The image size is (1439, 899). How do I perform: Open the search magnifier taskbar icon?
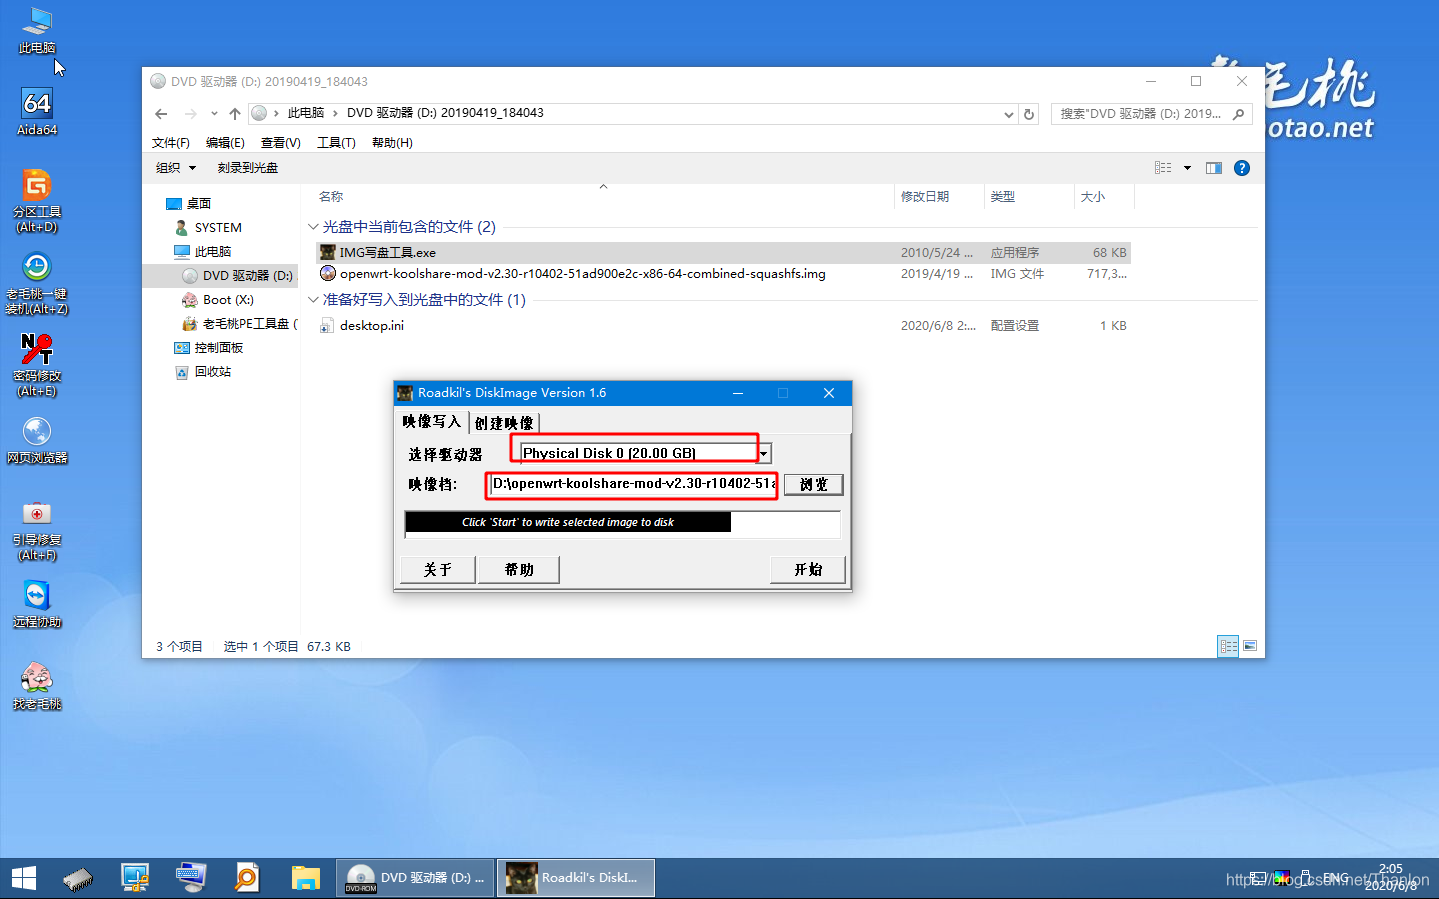pyautogui.click(x=246, y=878)
